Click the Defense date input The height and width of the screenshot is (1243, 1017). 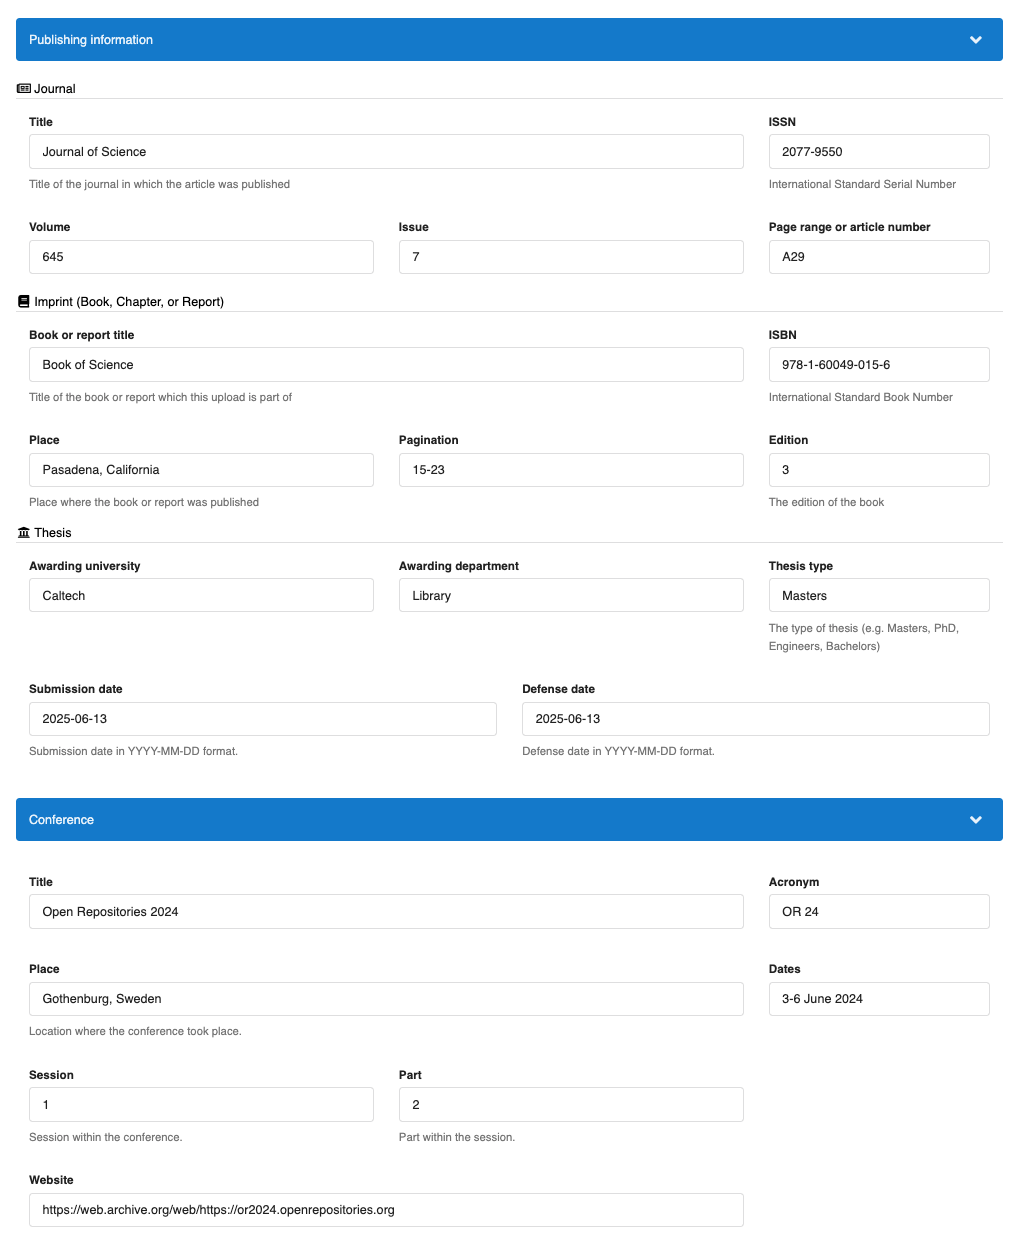point(755,719)
